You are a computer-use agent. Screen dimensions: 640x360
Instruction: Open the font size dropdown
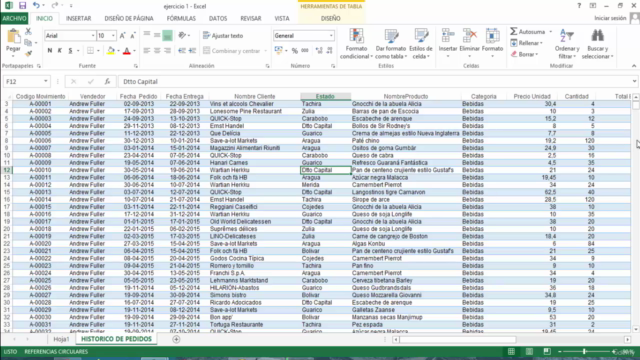tap(113, 36)
